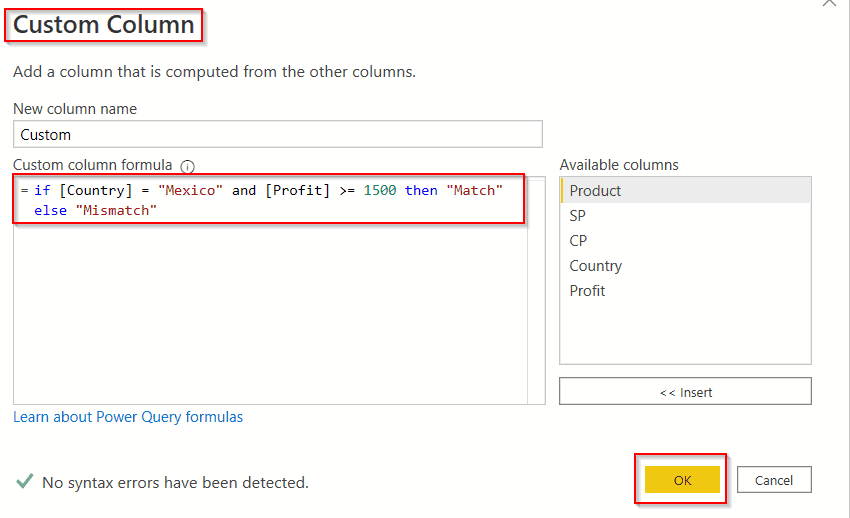Click the 1500 value in the formula

[379, 190]
